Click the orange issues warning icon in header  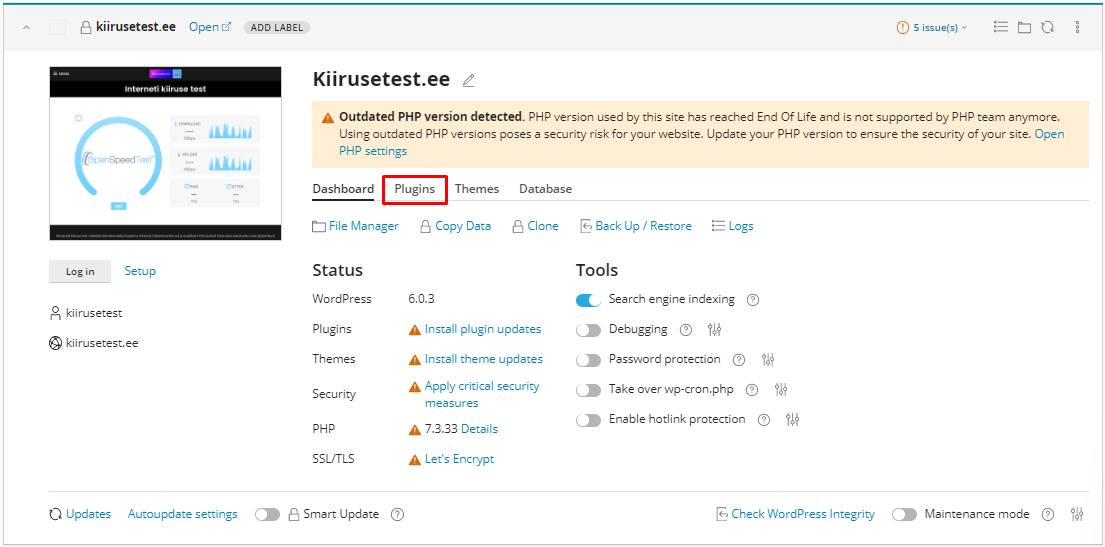[903, 27]
